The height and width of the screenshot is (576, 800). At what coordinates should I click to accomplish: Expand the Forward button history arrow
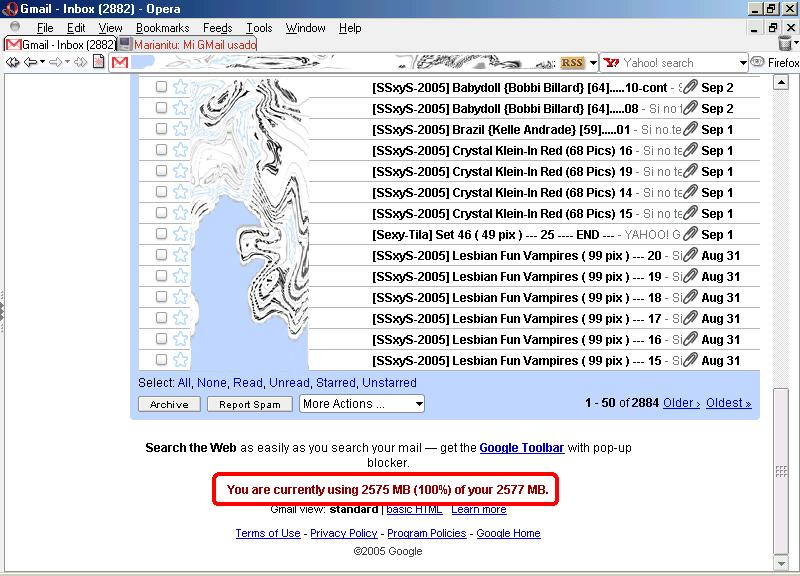[67, 62]
